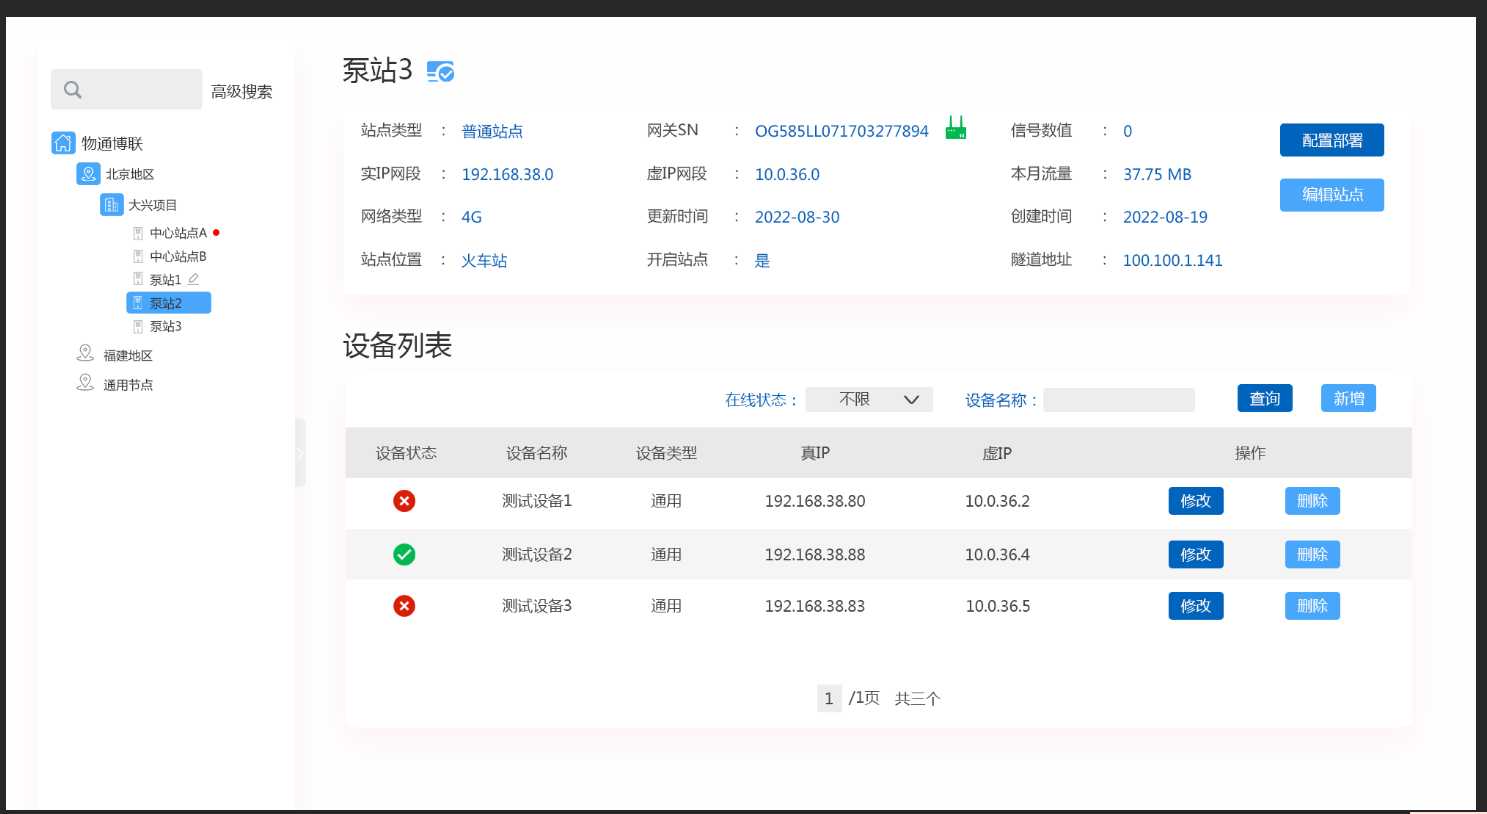
Task: Click the red offline status icon for 测试设备3
Action: [x=404, y=606]
